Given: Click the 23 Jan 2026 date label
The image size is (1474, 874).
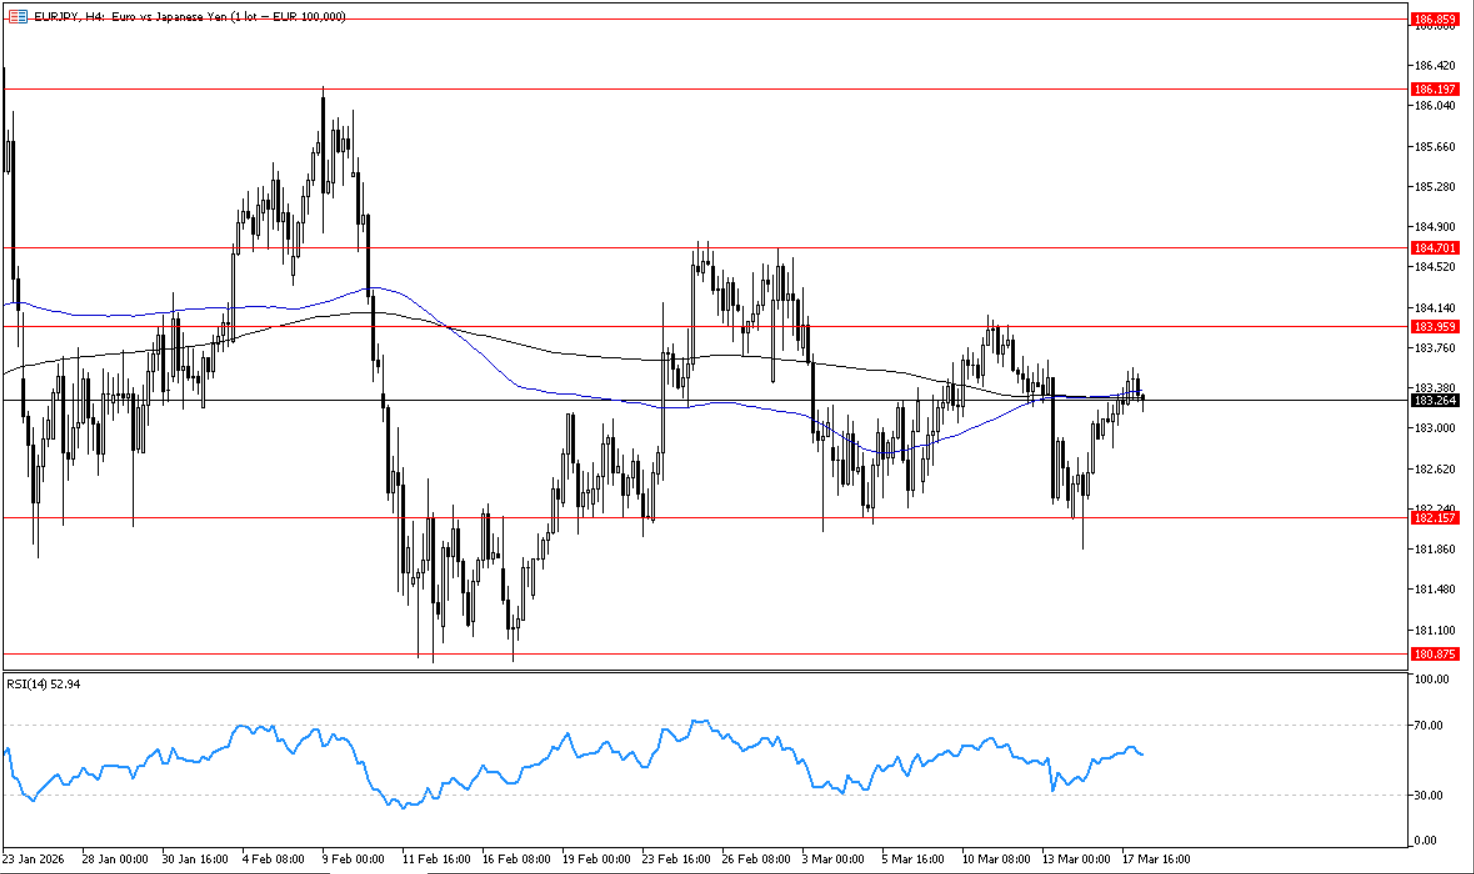Looking at the screenshot, I should 33,859.
